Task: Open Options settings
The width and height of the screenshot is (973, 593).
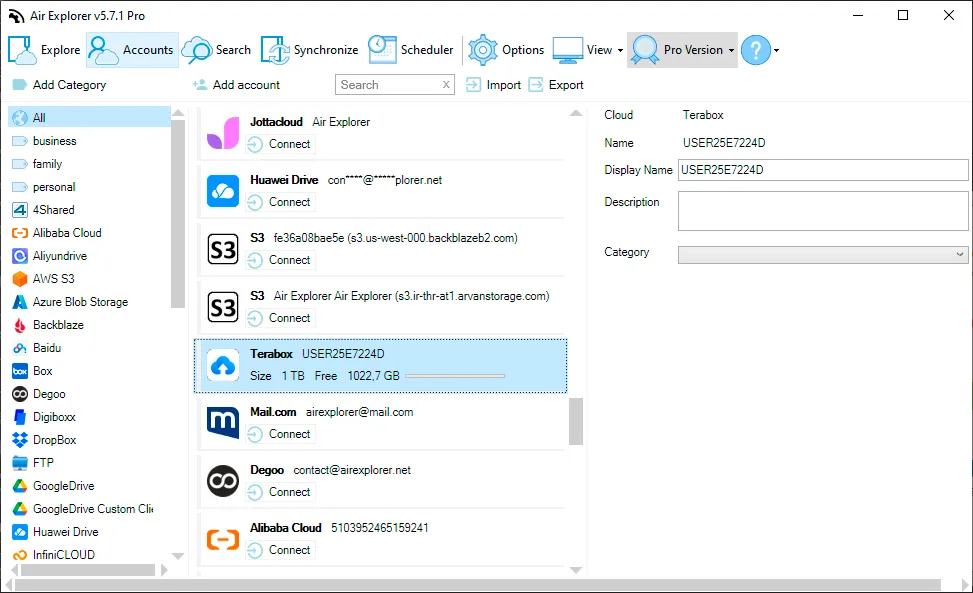Action: click(x=506, y=50)
